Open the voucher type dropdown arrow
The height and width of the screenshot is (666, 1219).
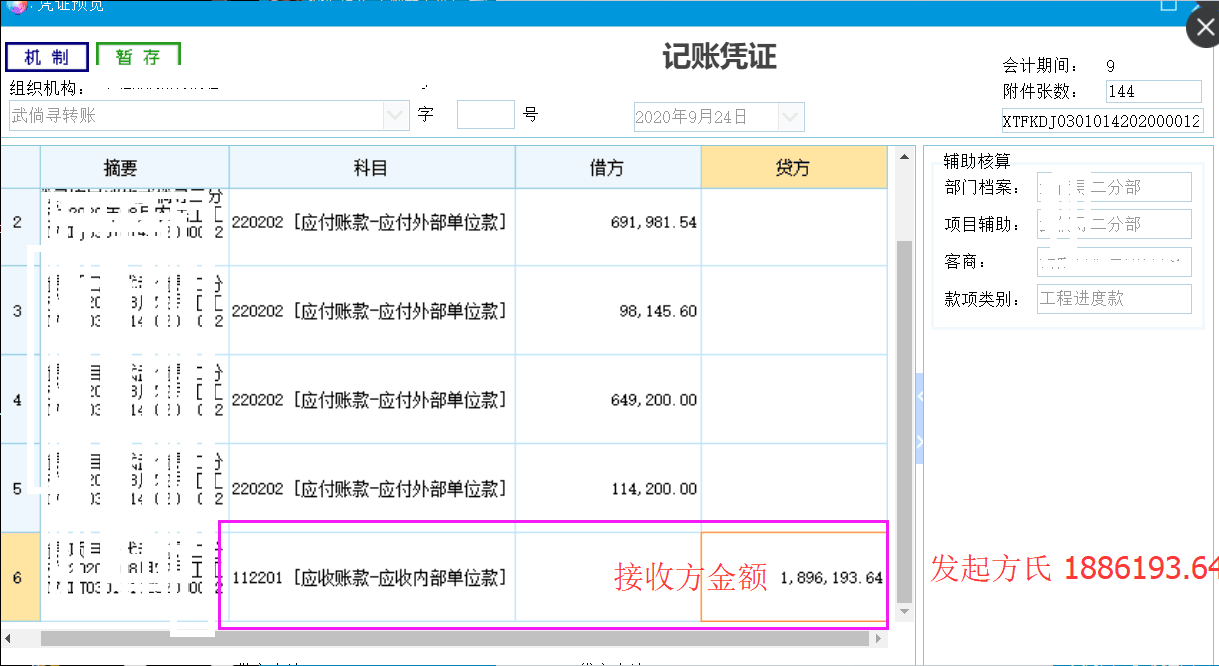pos(395,116)
